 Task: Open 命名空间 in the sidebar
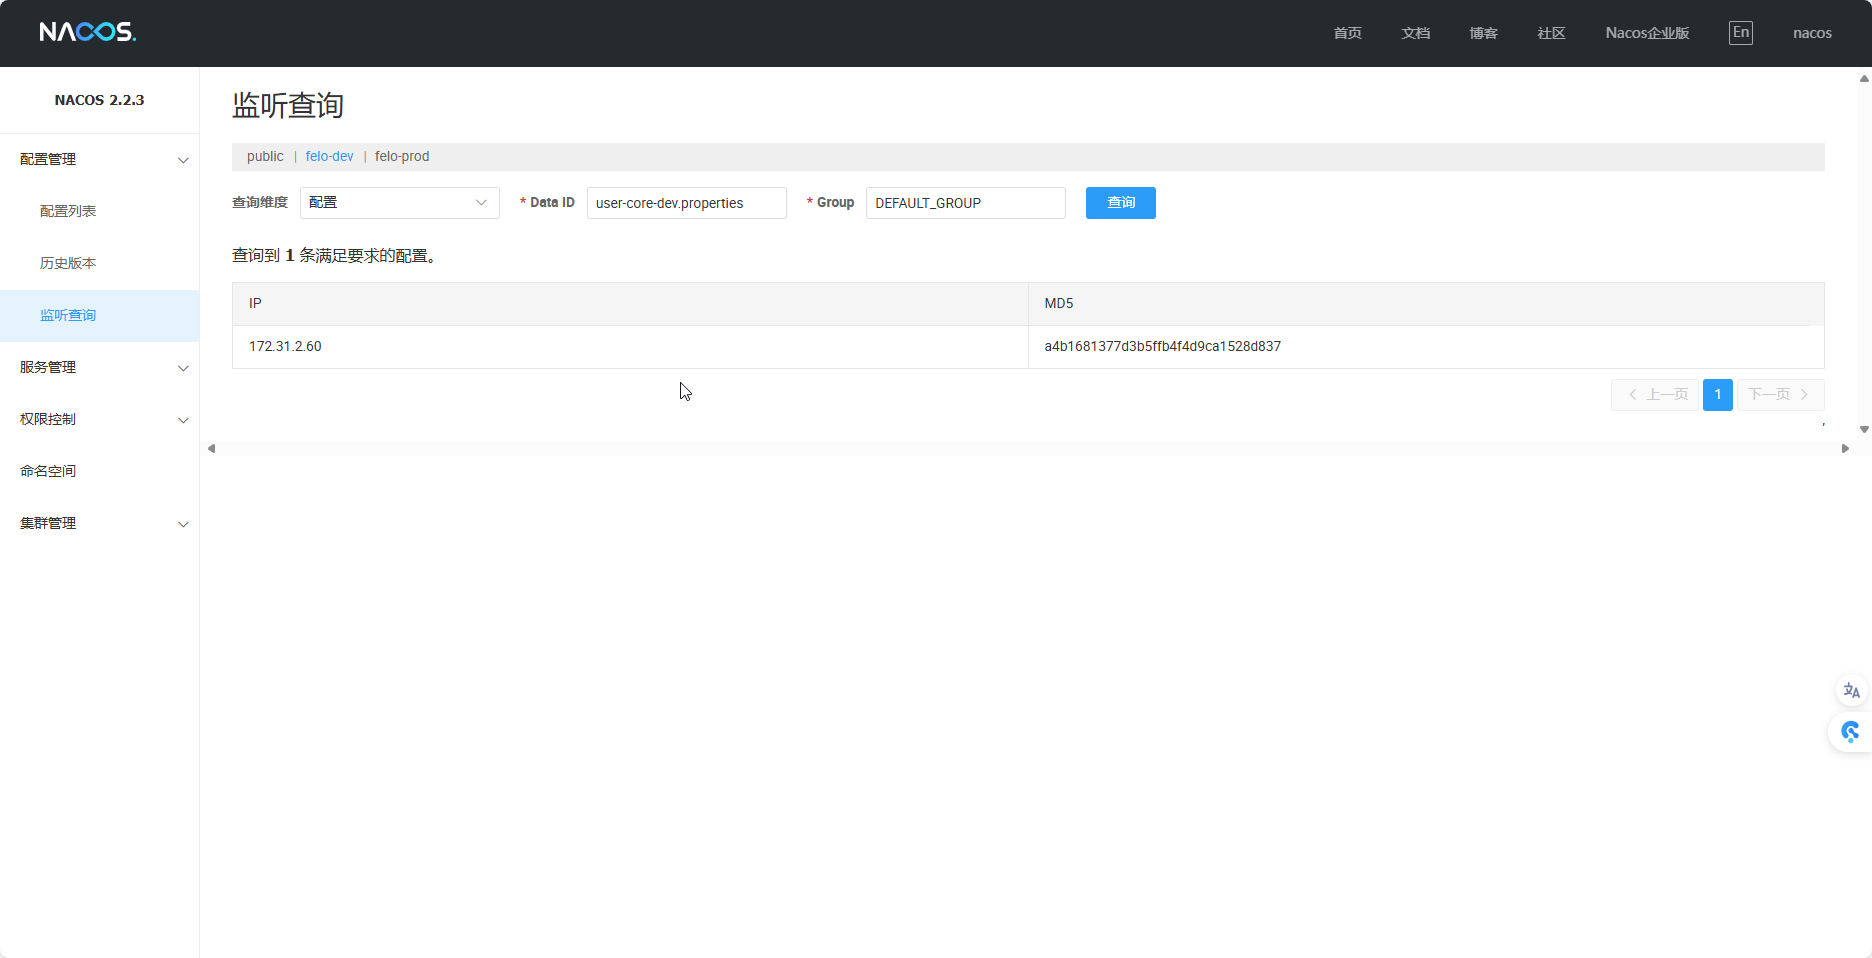(48, 471)
